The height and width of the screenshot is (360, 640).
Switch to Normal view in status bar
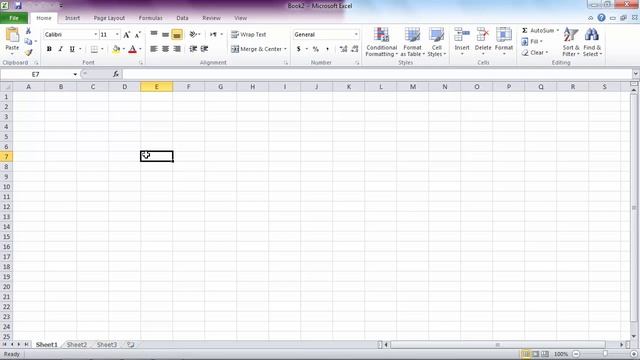[x=526, y=354]
